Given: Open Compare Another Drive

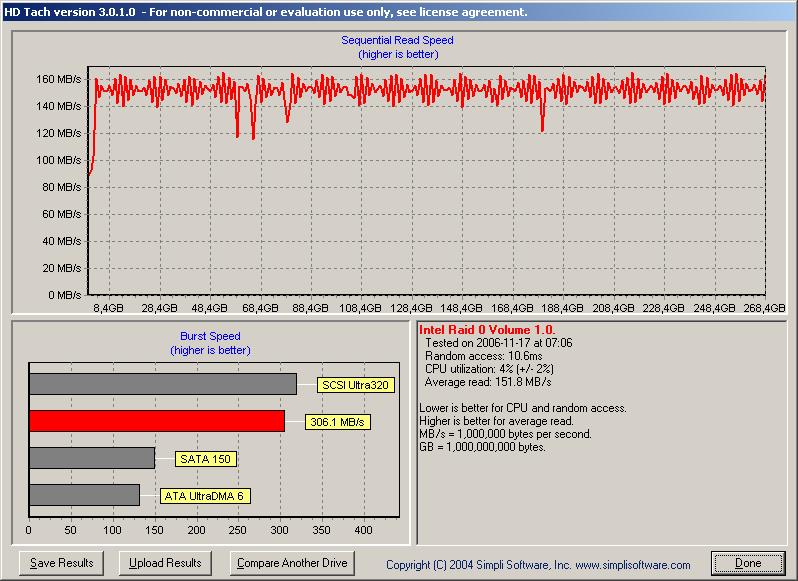Looking at the screenshot, I should click(x=292, y=563).
